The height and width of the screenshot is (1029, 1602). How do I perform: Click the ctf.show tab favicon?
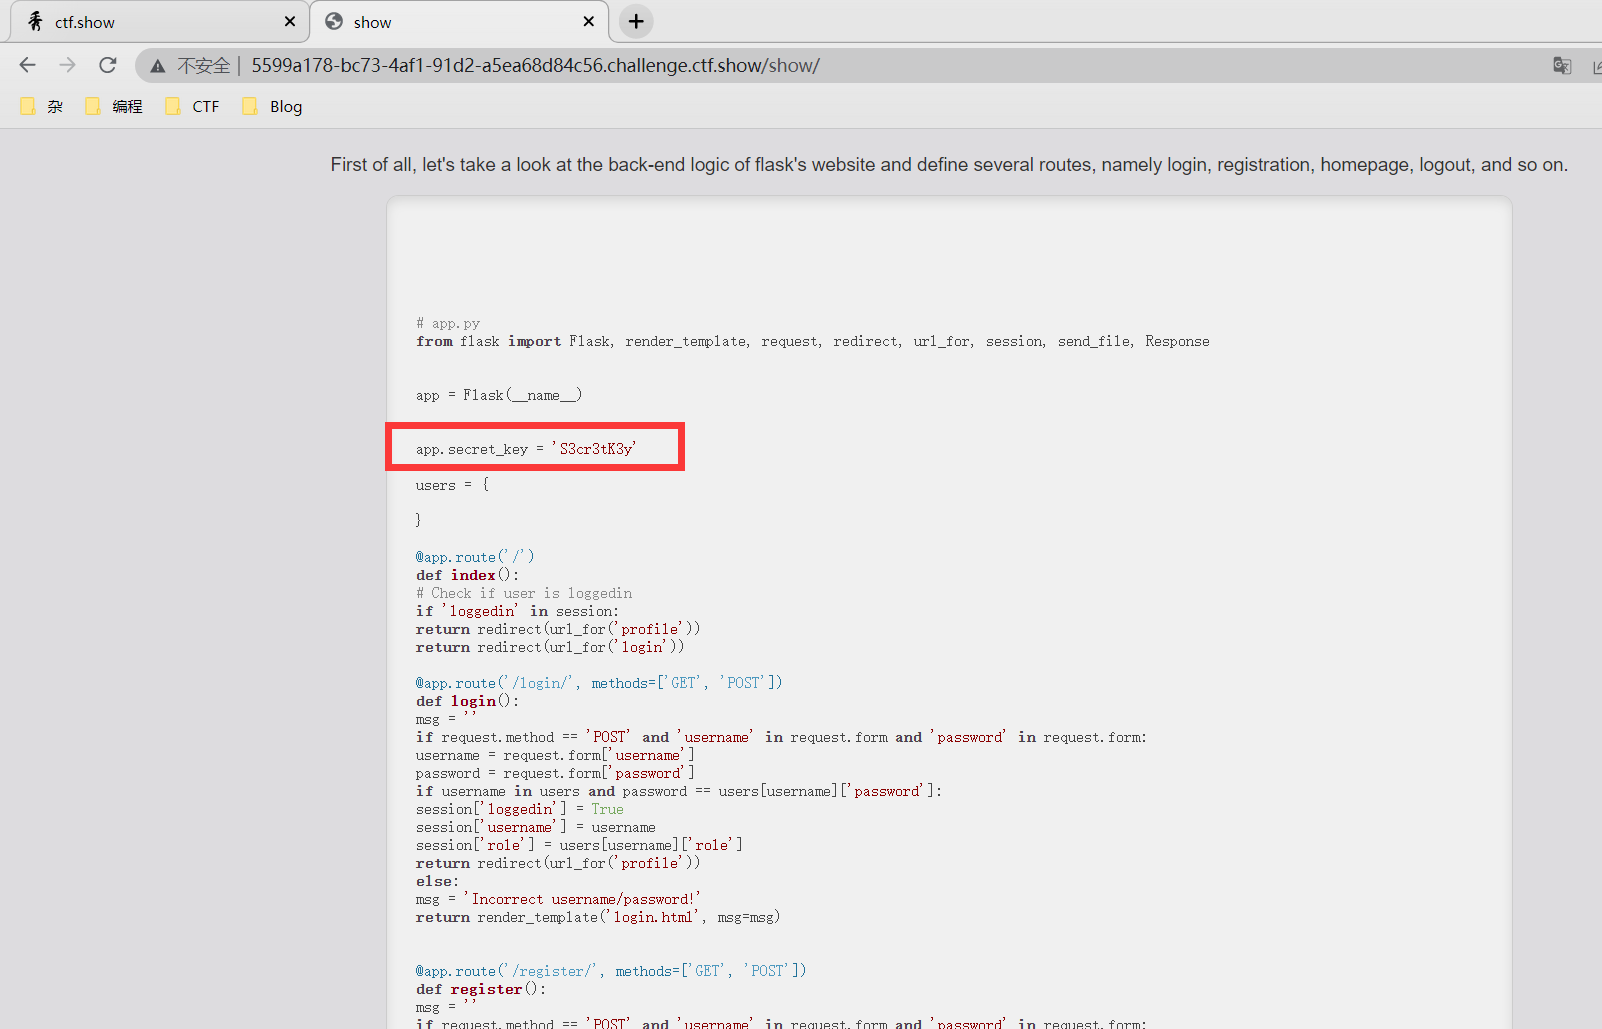click(x=35, y=21)
